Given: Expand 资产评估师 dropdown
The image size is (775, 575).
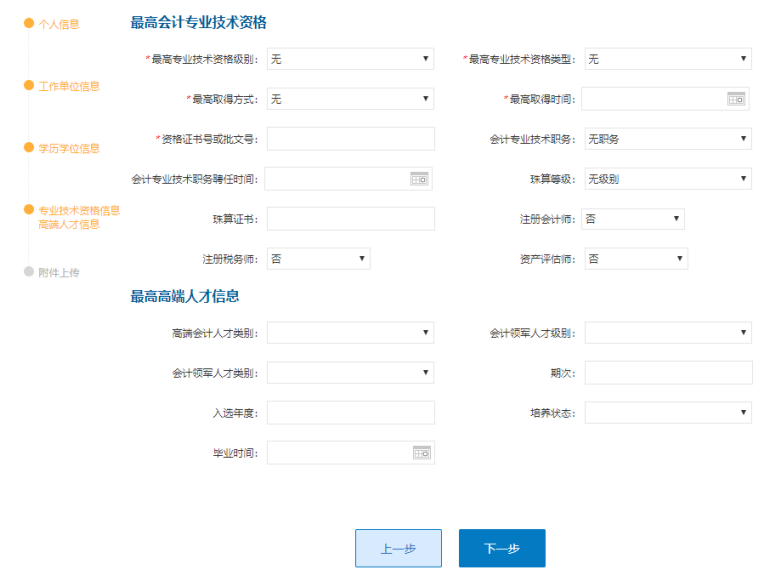Looking at the screenshot, I should coord(636,259).
